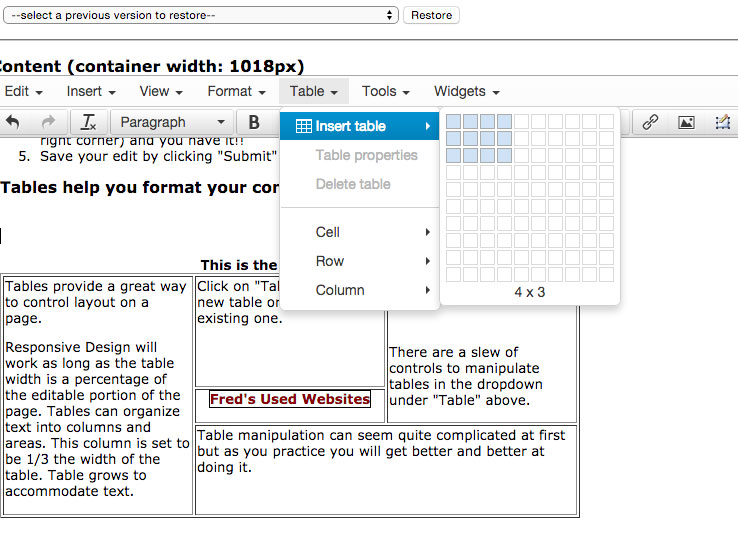Click the Restore button
This screenshot has height=540, width=738.
[431, 15]
